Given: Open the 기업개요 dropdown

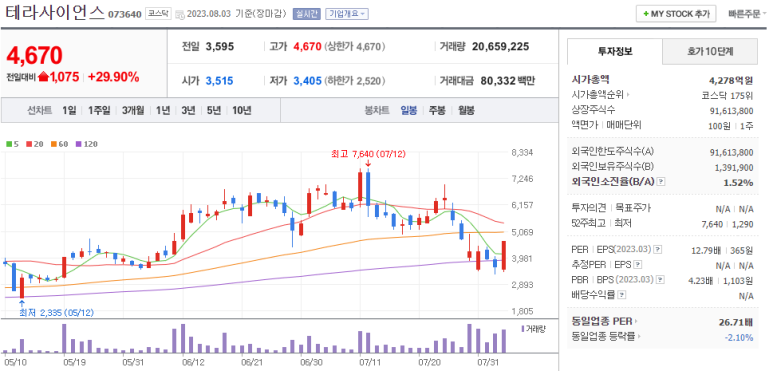Looking at the screenshot, I should (x=347, y=14).
